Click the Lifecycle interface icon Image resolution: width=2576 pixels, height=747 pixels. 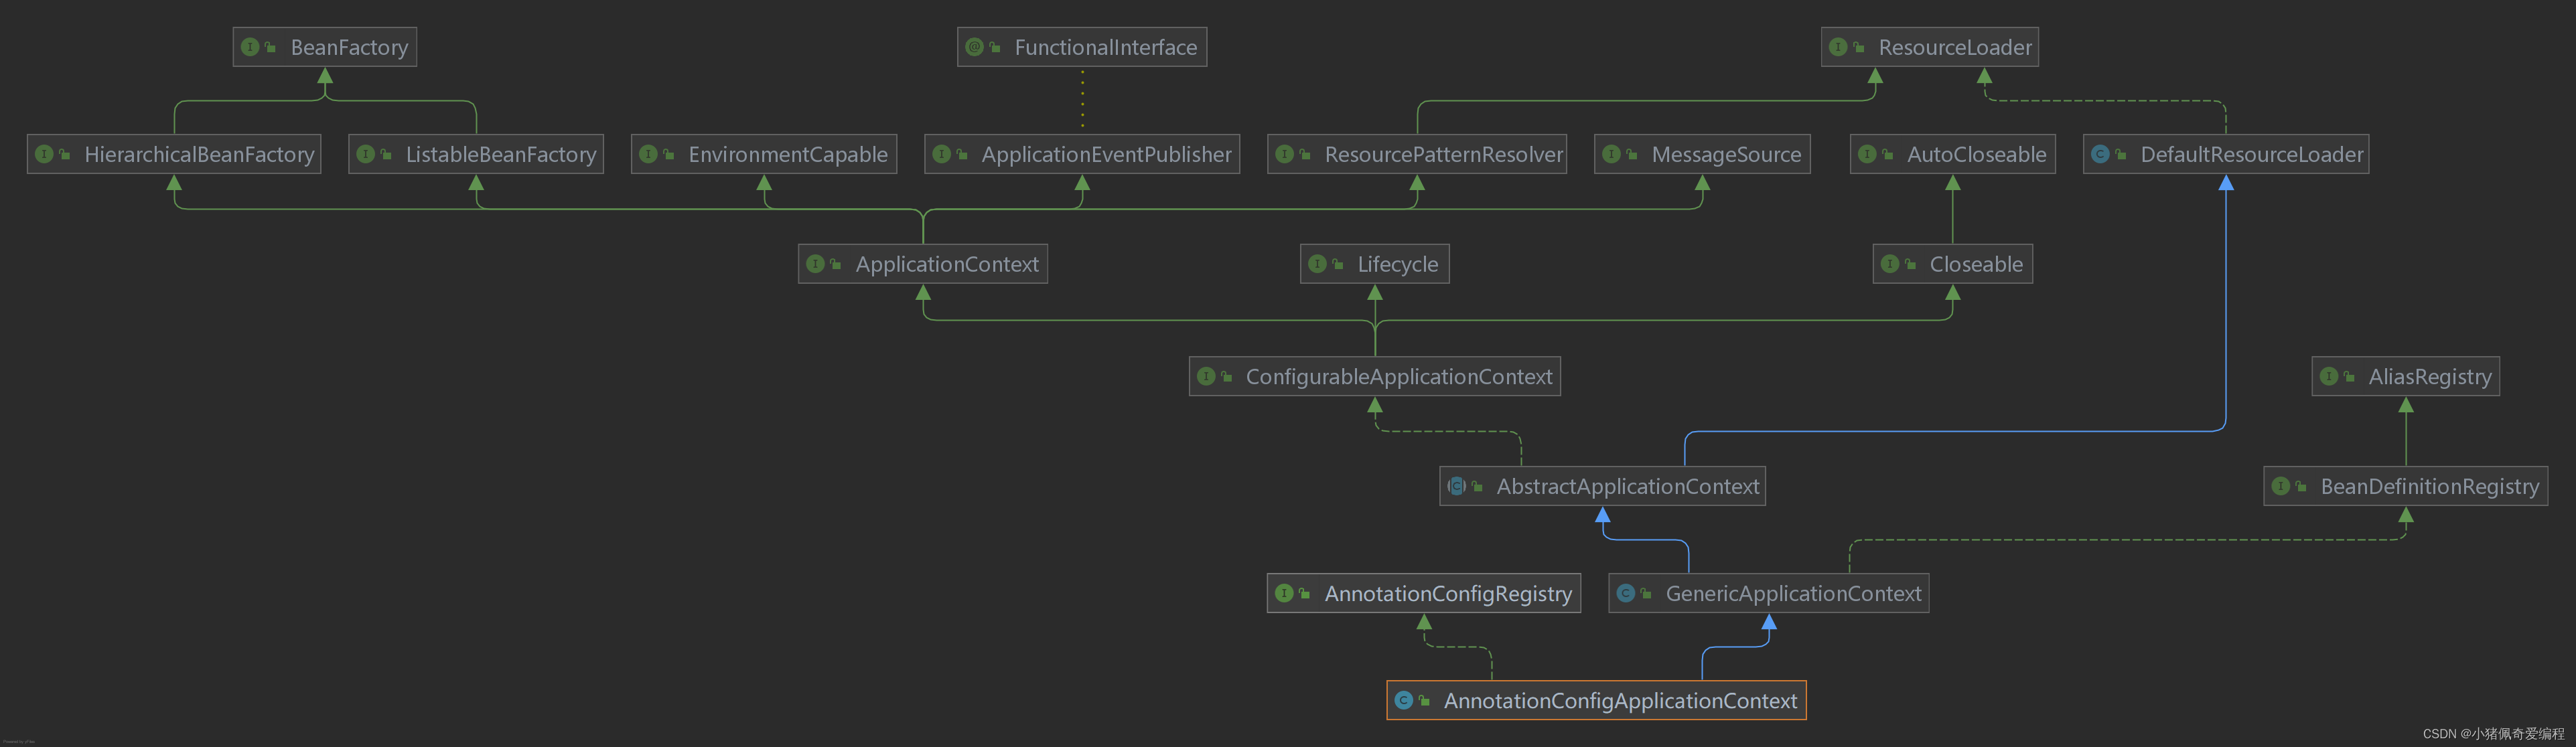pos(1317,264)
